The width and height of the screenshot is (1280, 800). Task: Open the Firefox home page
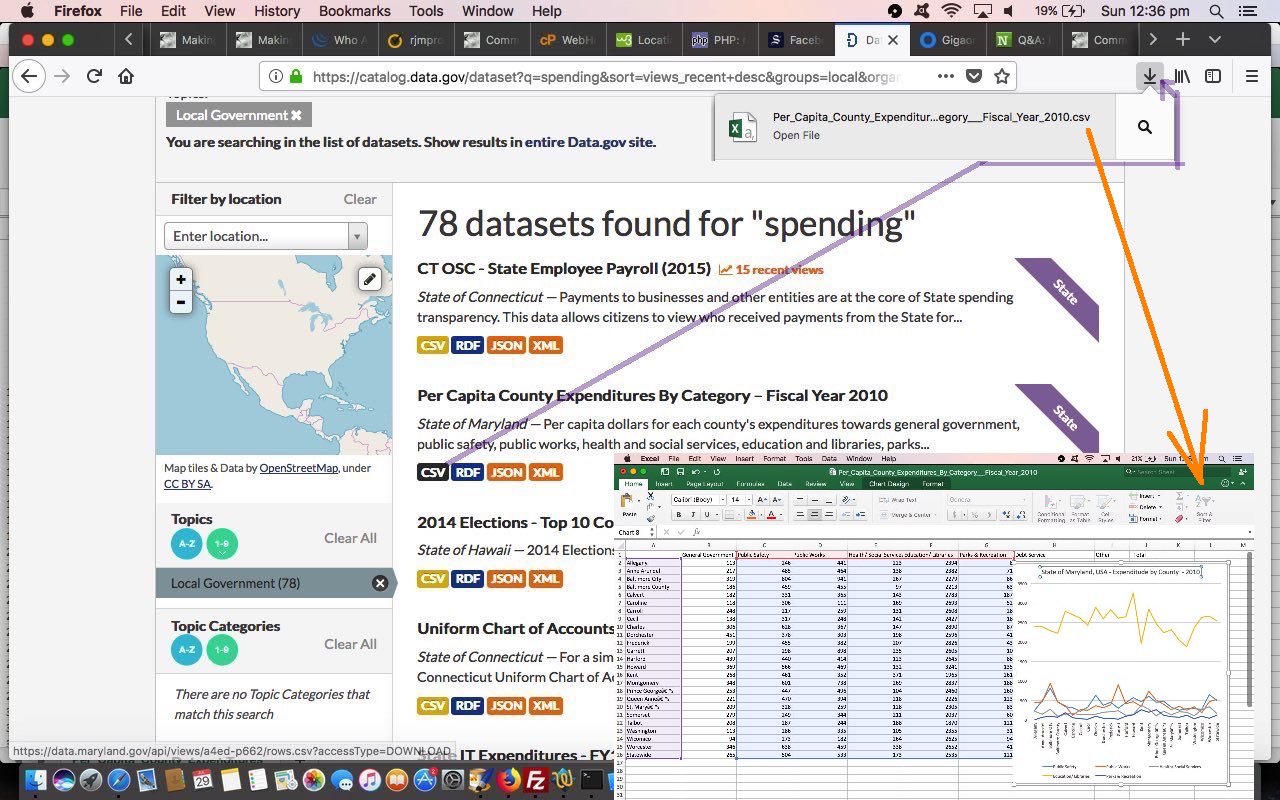(x=126, y=76)
